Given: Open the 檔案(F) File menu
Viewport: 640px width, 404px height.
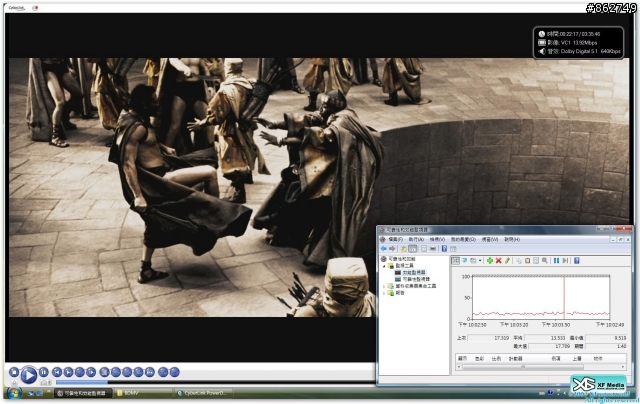Looking at the screenshot, I should 396,240.
